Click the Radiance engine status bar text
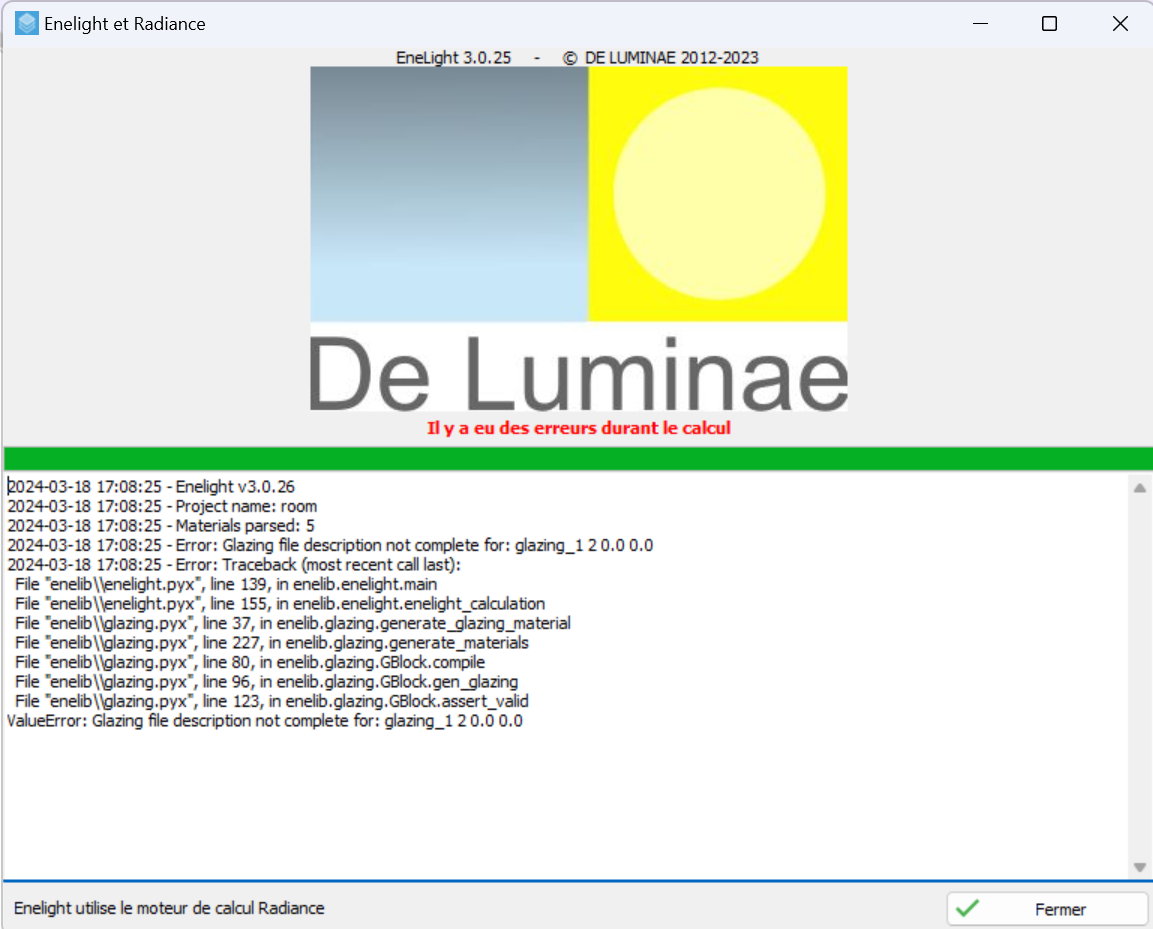1153x929 pixels. [x=169, y=908]
